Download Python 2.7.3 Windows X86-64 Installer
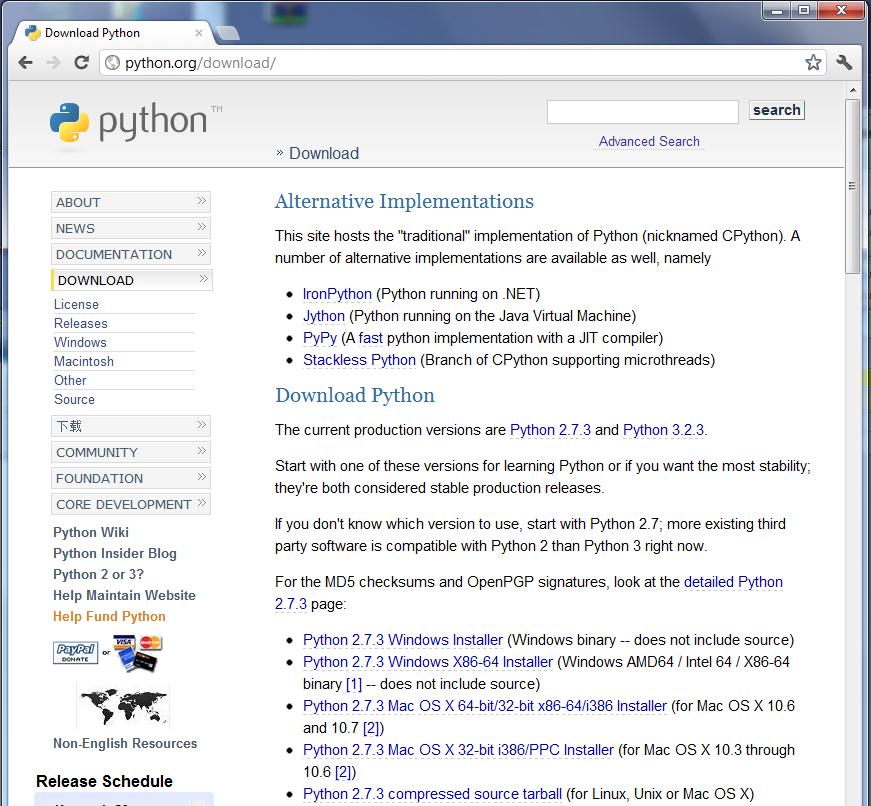 (428, 662)
